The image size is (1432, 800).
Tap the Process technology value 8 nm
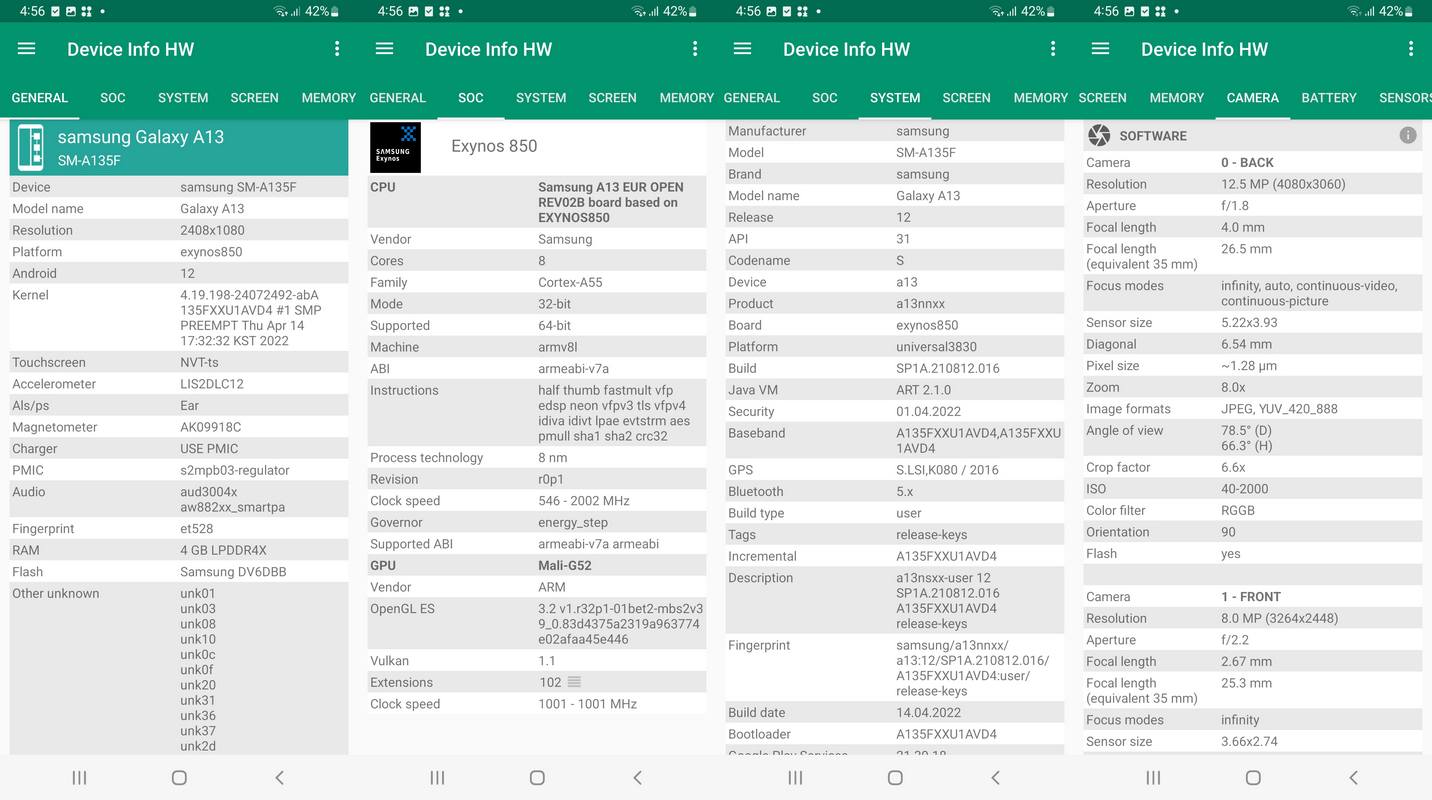(x=553, y=457)
